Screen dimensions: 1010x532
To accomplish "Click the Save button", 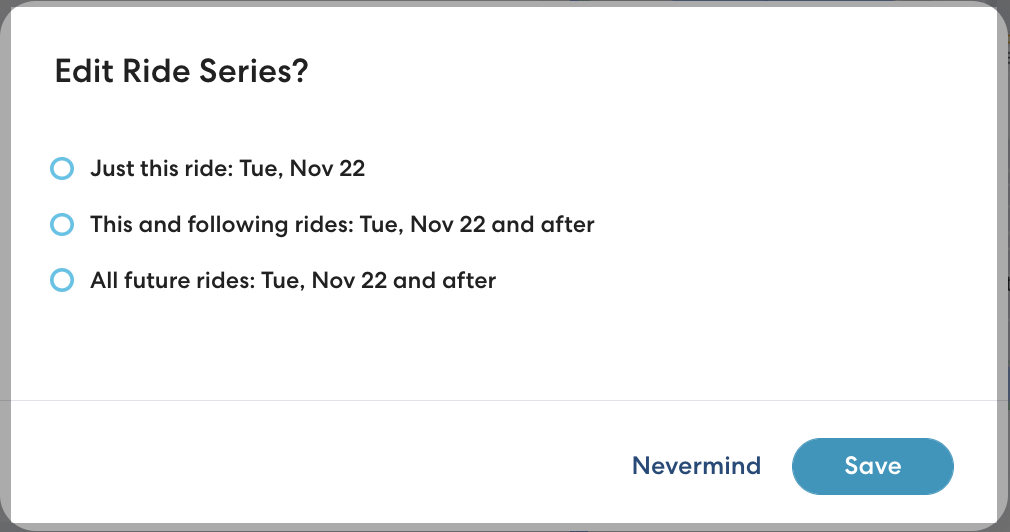I will [872, 466].
